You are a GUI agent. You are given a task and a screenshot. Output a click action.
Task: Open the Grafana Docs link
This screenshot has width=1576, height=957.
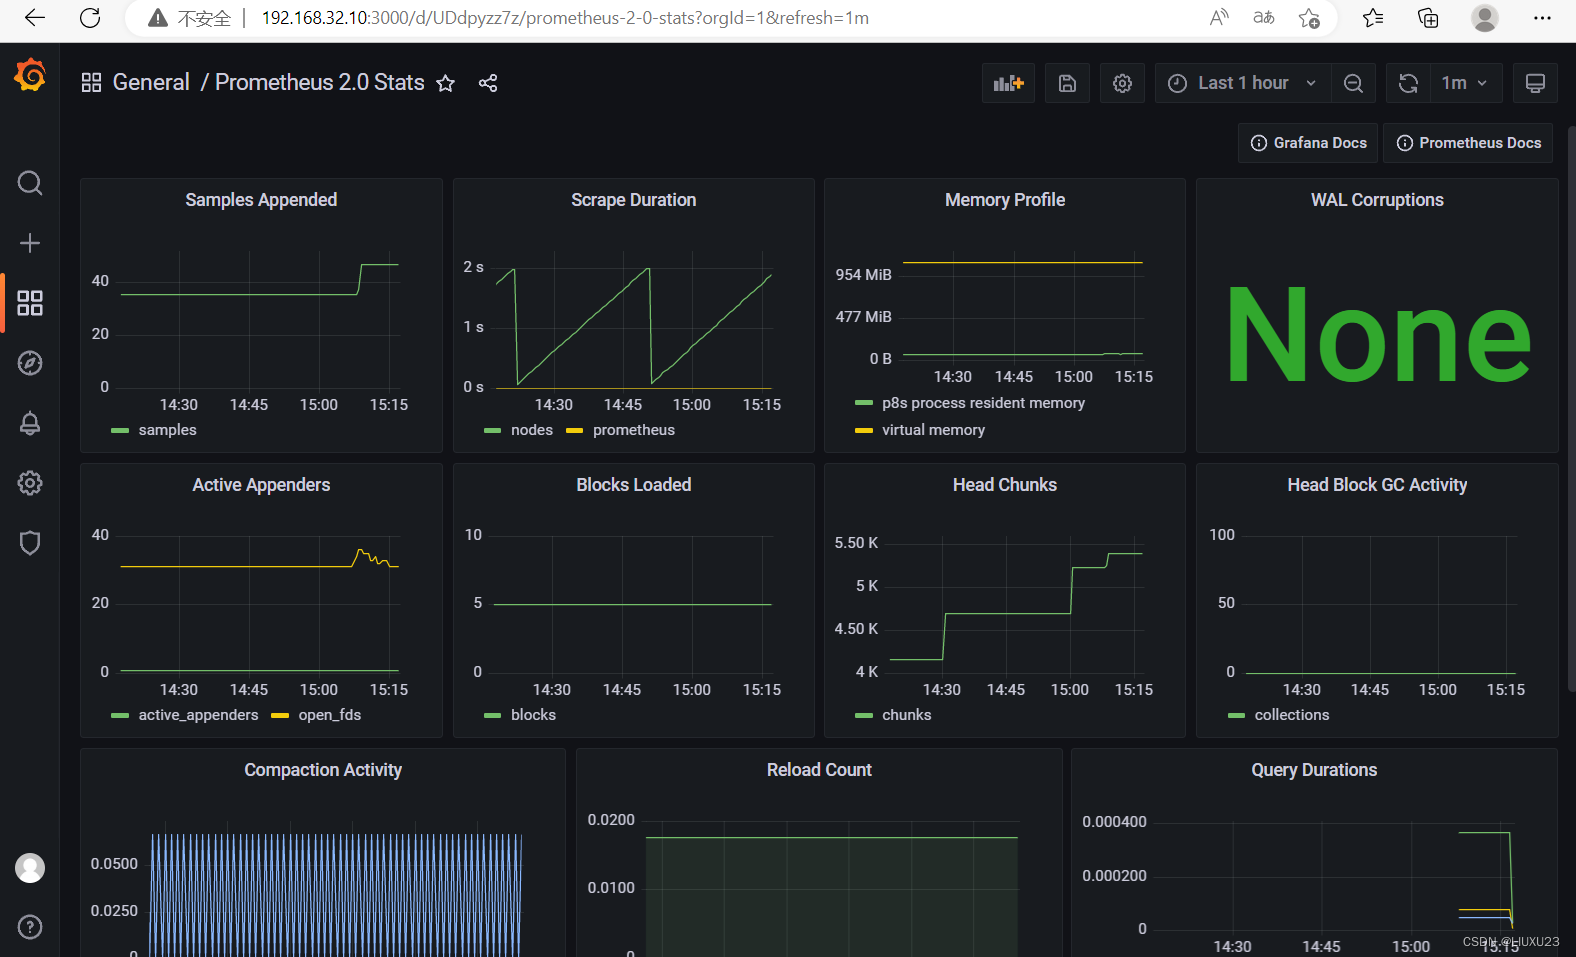tap(1308, 143)
